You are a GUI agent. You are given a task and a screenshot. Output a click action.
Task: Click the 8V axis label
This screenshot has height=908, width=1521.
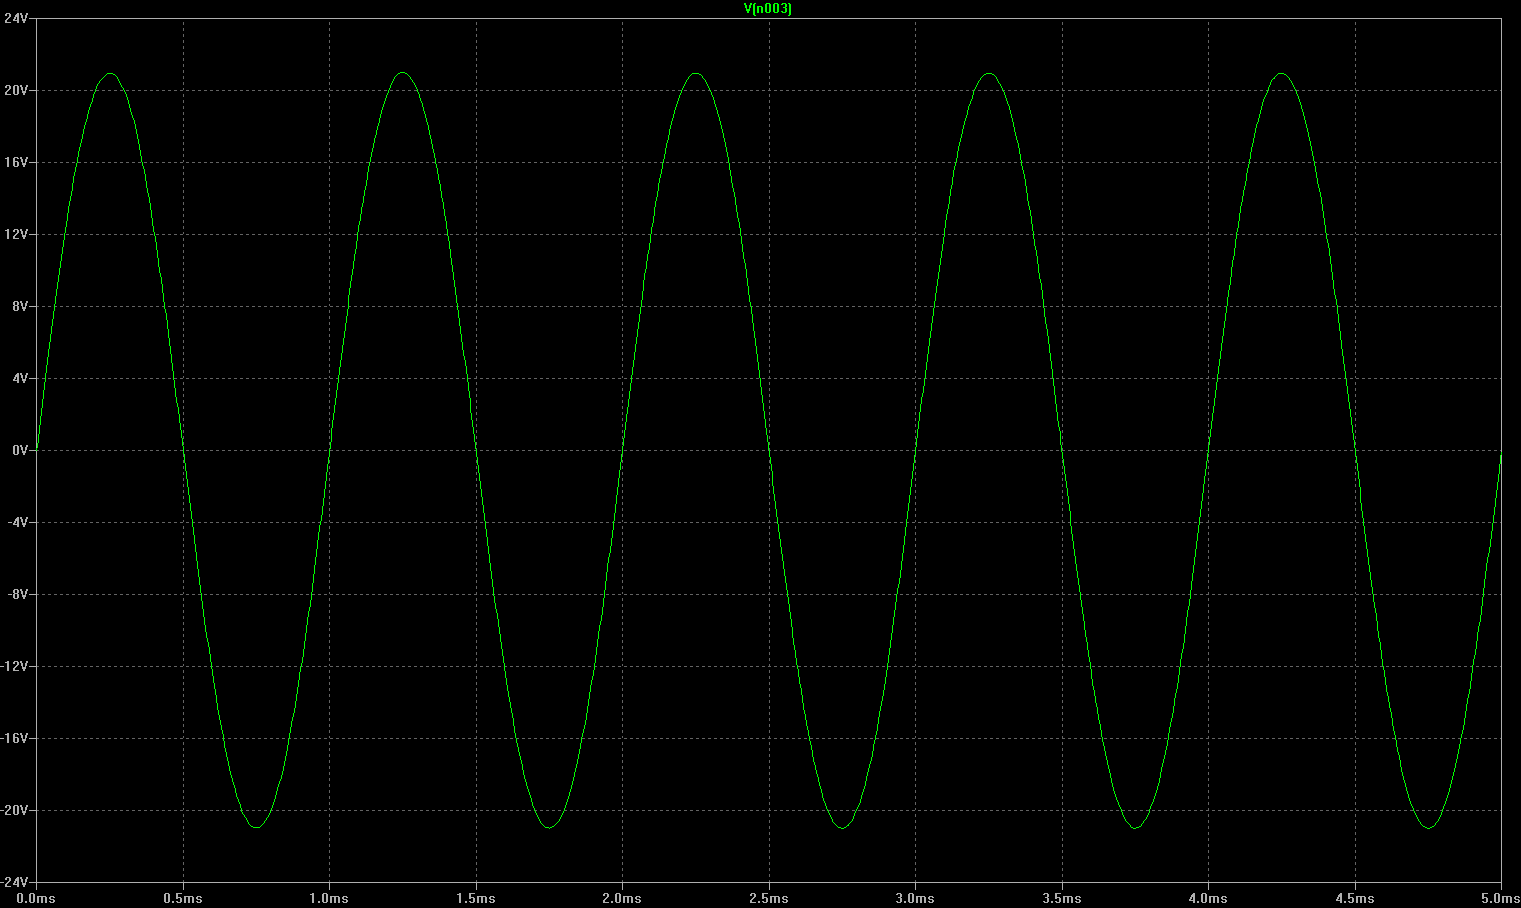(x=20, y=306)
